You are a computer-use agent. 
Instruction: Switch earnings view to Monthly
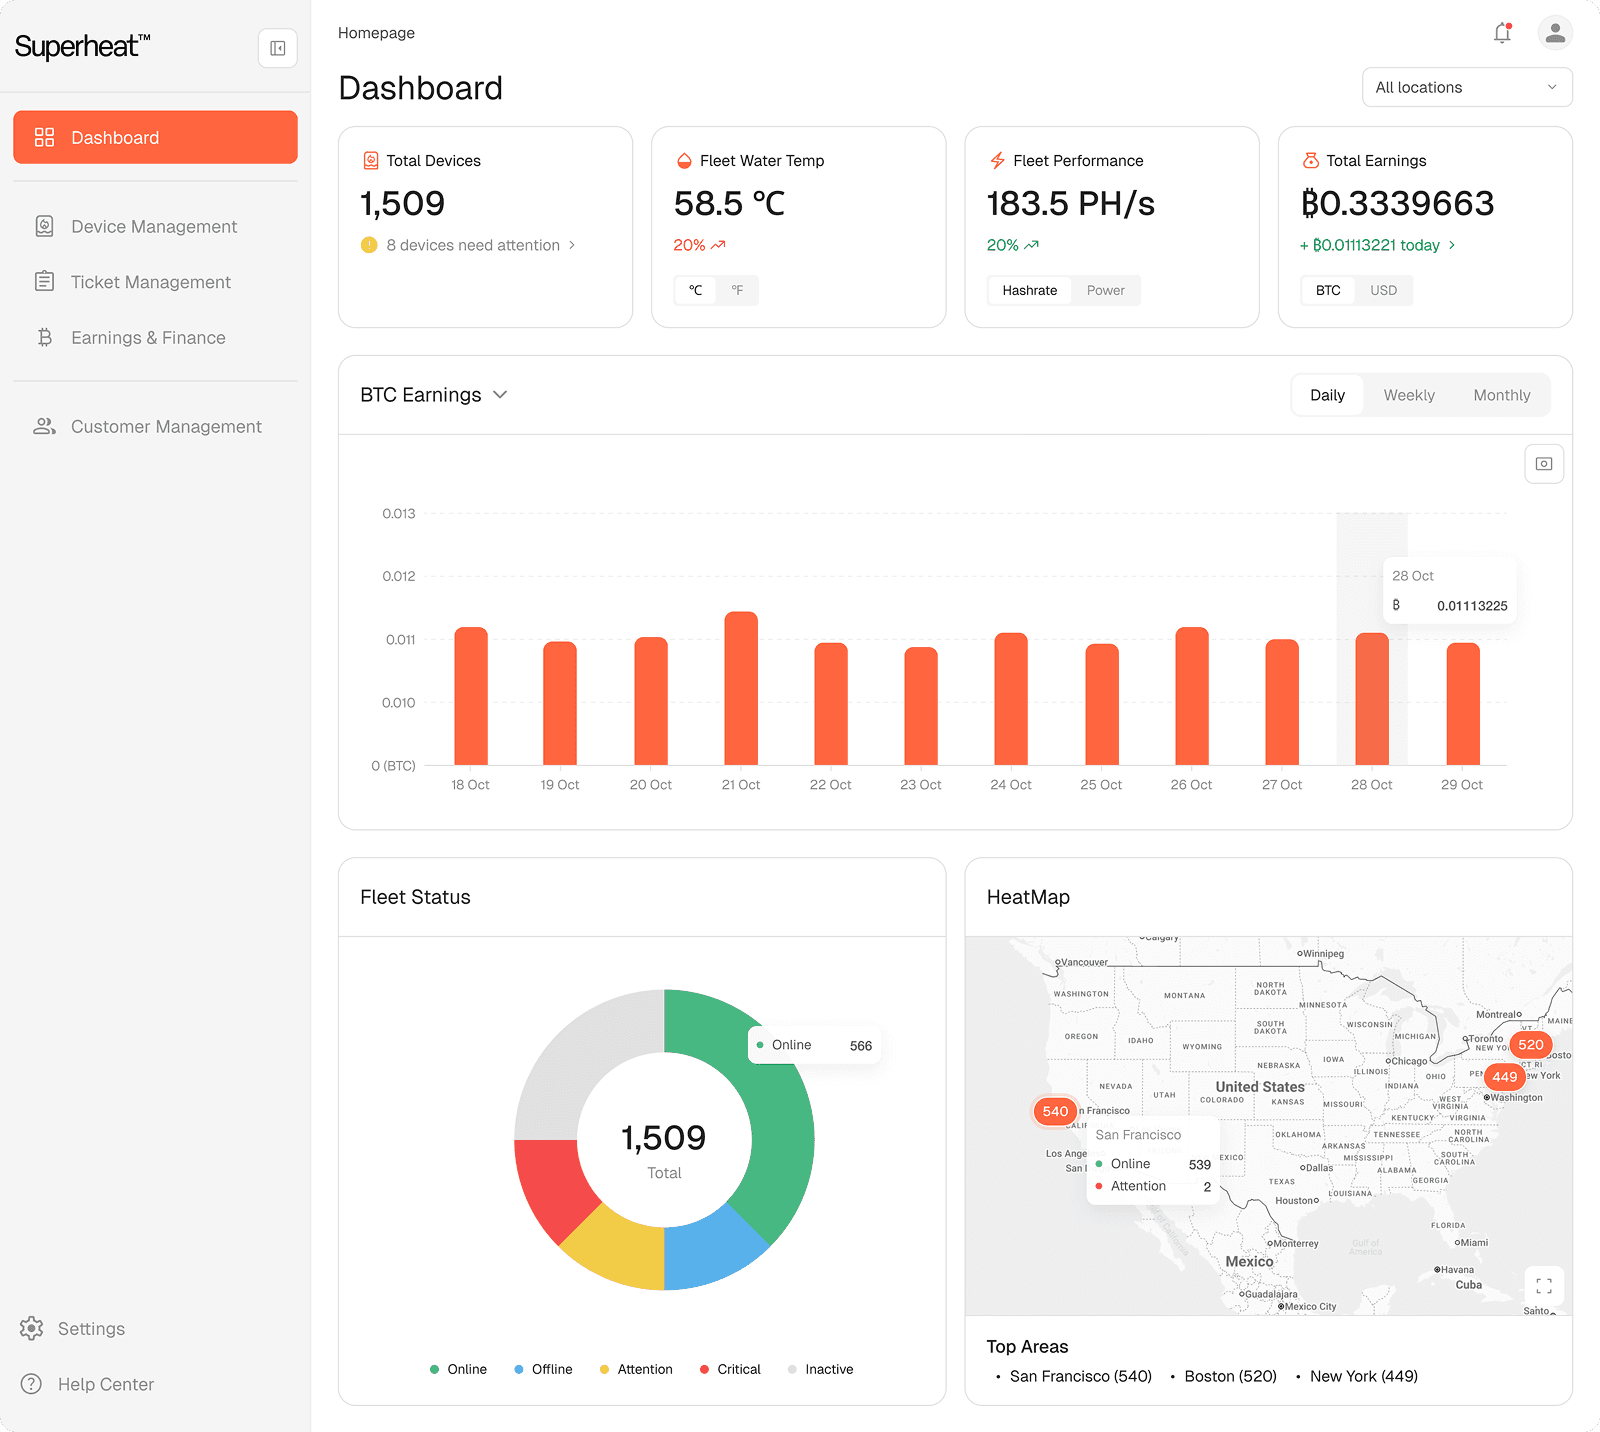(1501, 395)
